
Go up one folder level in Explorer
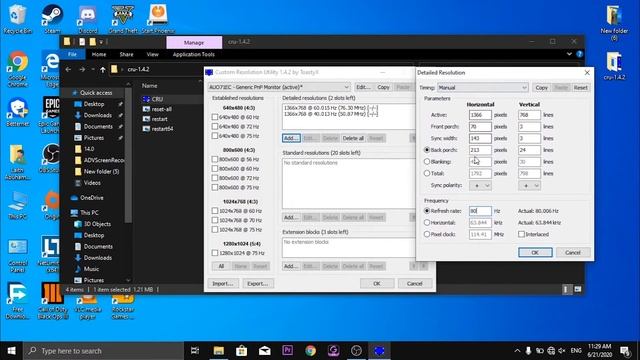(102, 69)
